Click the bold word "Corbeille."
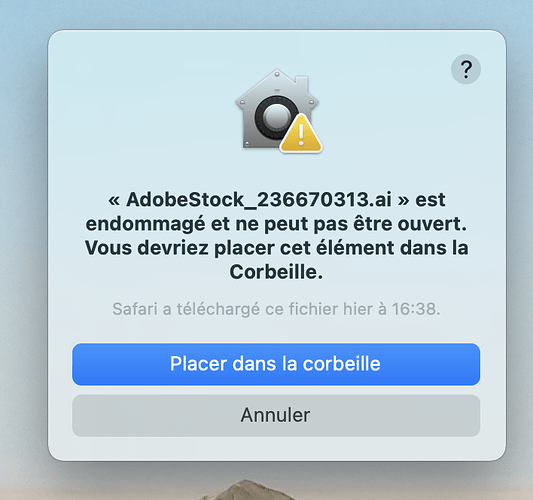This screenshot has height=500, width=533. [x=276, y=272]
